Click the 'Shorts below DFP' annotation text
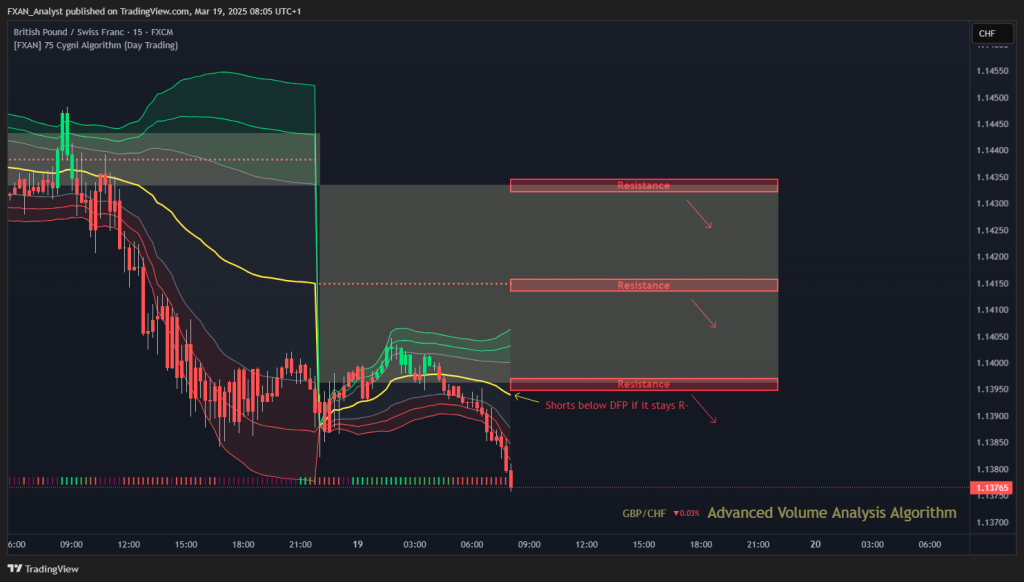The height and width of the screenshot is (582, 1024). point(616,405)
